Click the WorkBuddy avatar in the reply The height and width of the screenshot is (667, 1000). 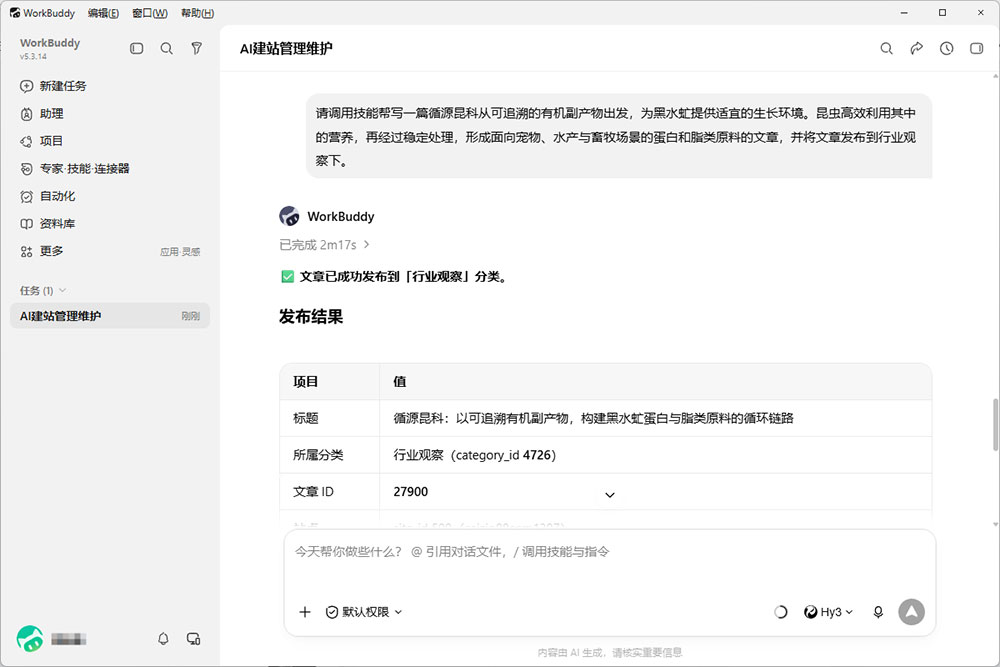290,216
